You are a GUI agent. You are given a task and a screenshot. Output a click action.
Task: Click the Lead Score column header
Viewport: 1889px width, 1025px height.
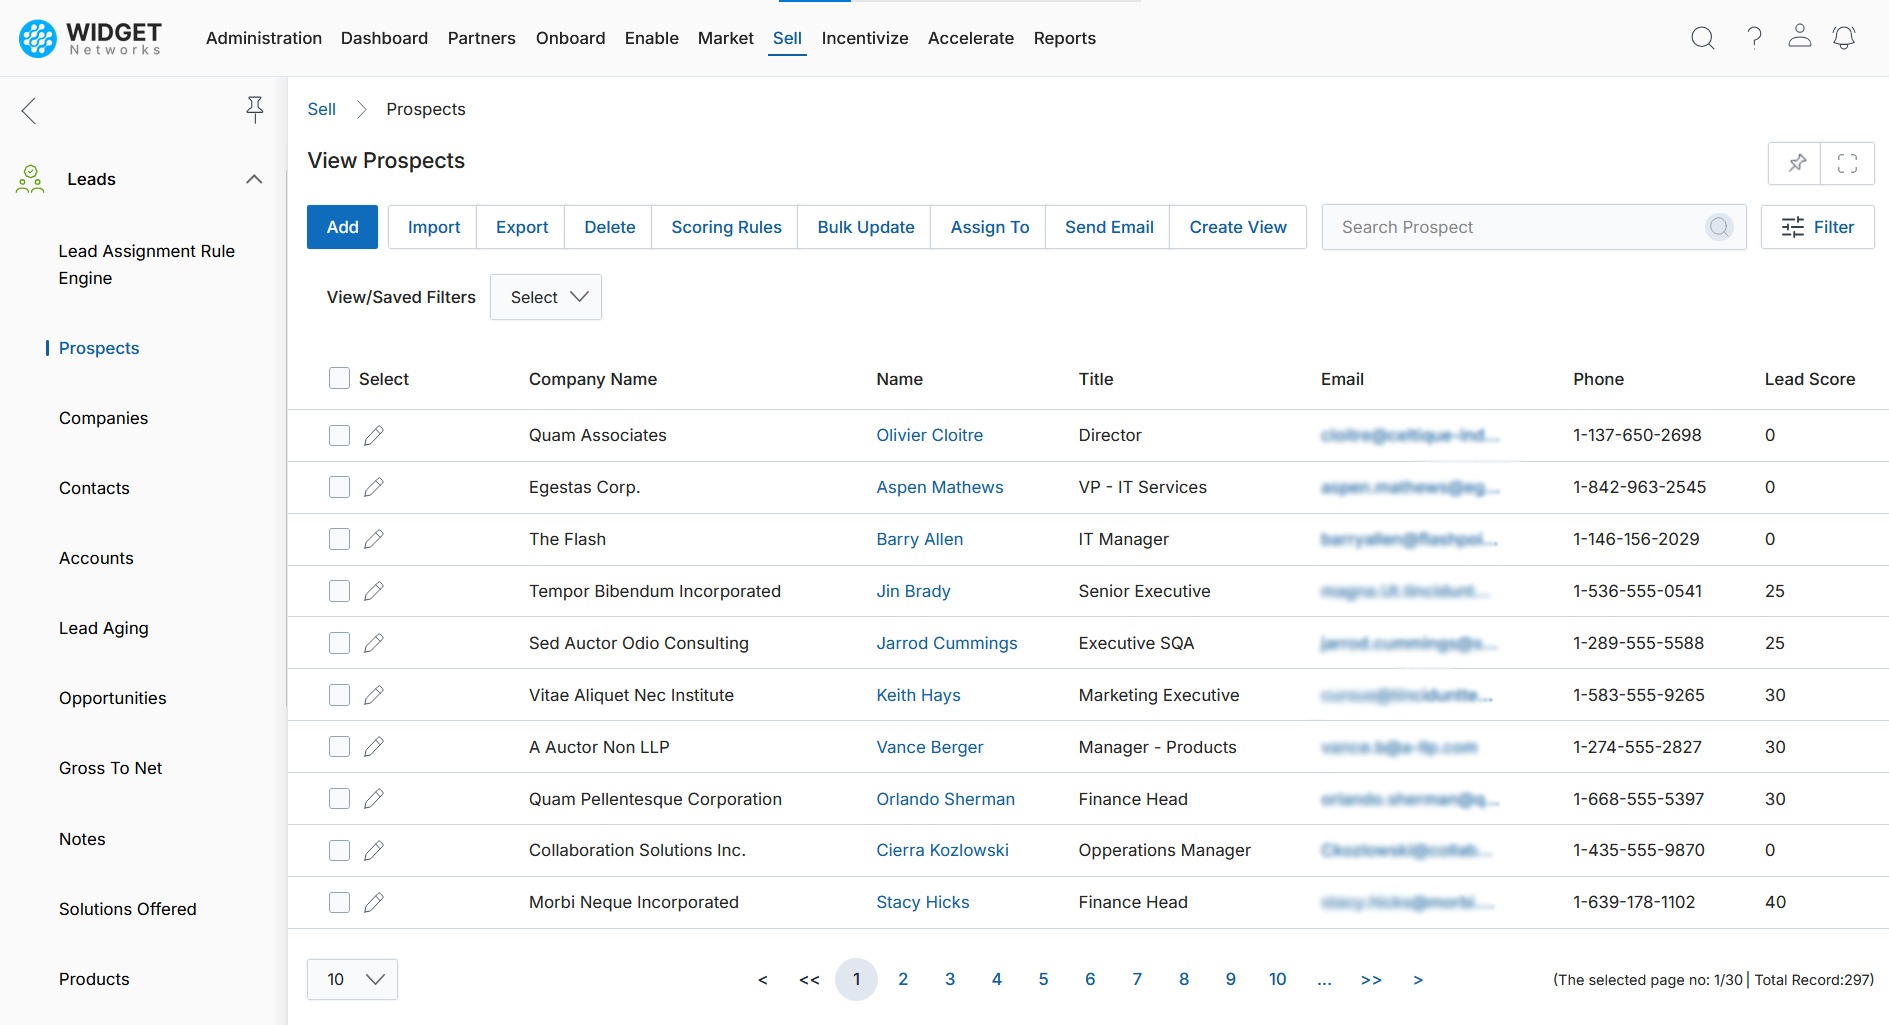click(1809, 379)
